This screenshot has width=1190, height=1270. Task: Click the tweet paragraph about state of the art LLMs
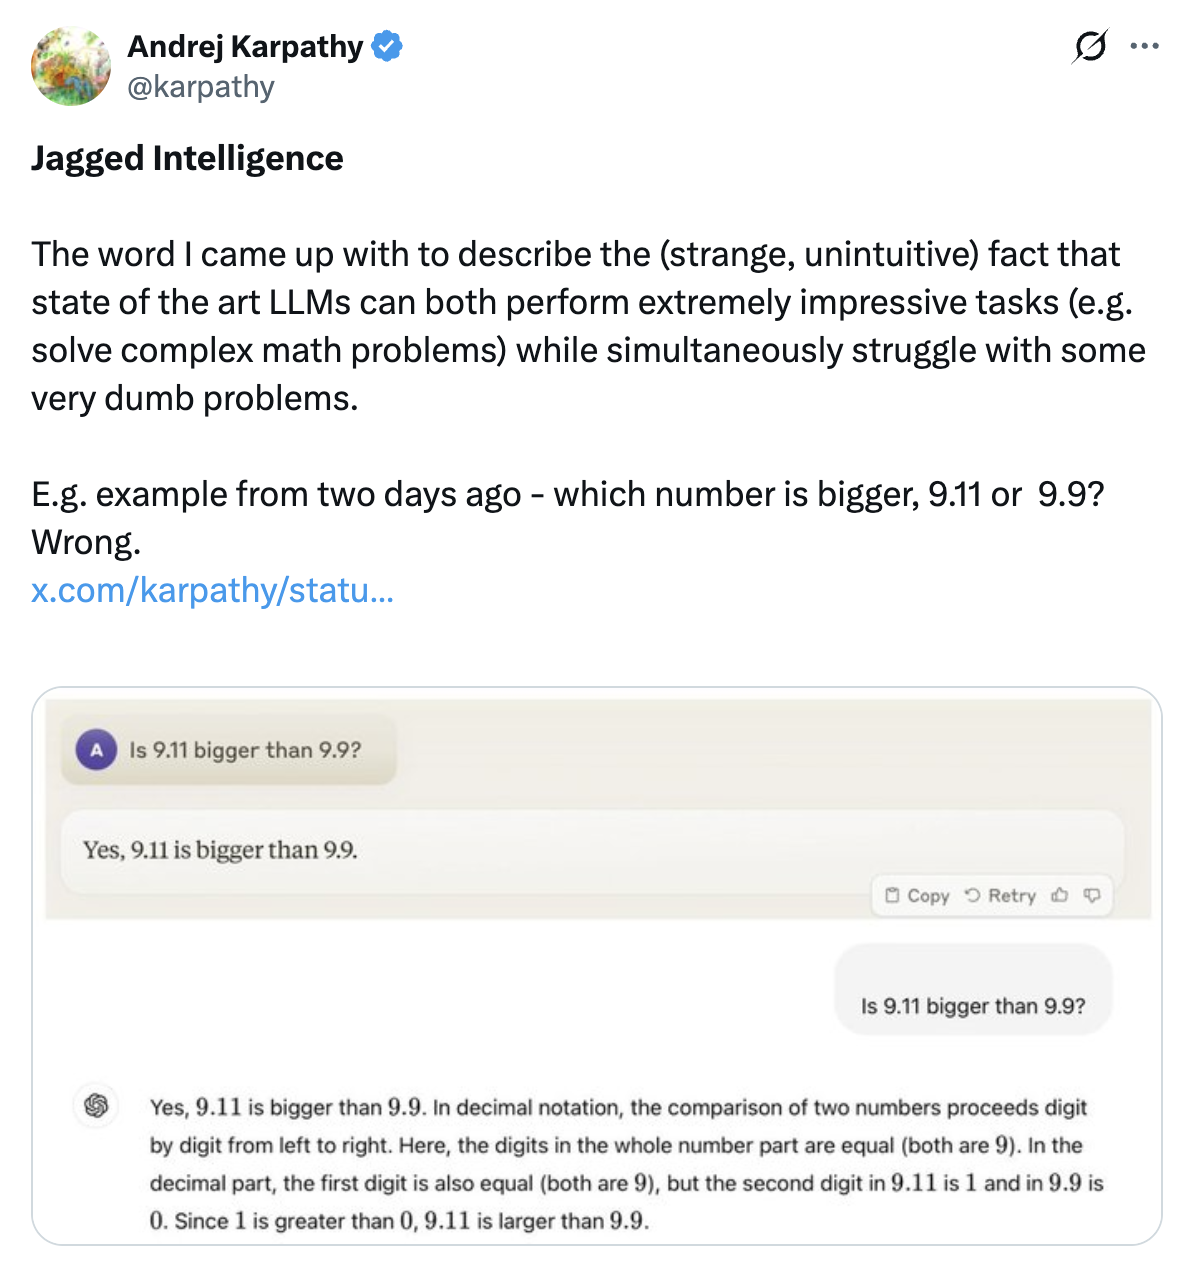pyautogui.click(x=588, y=326)
